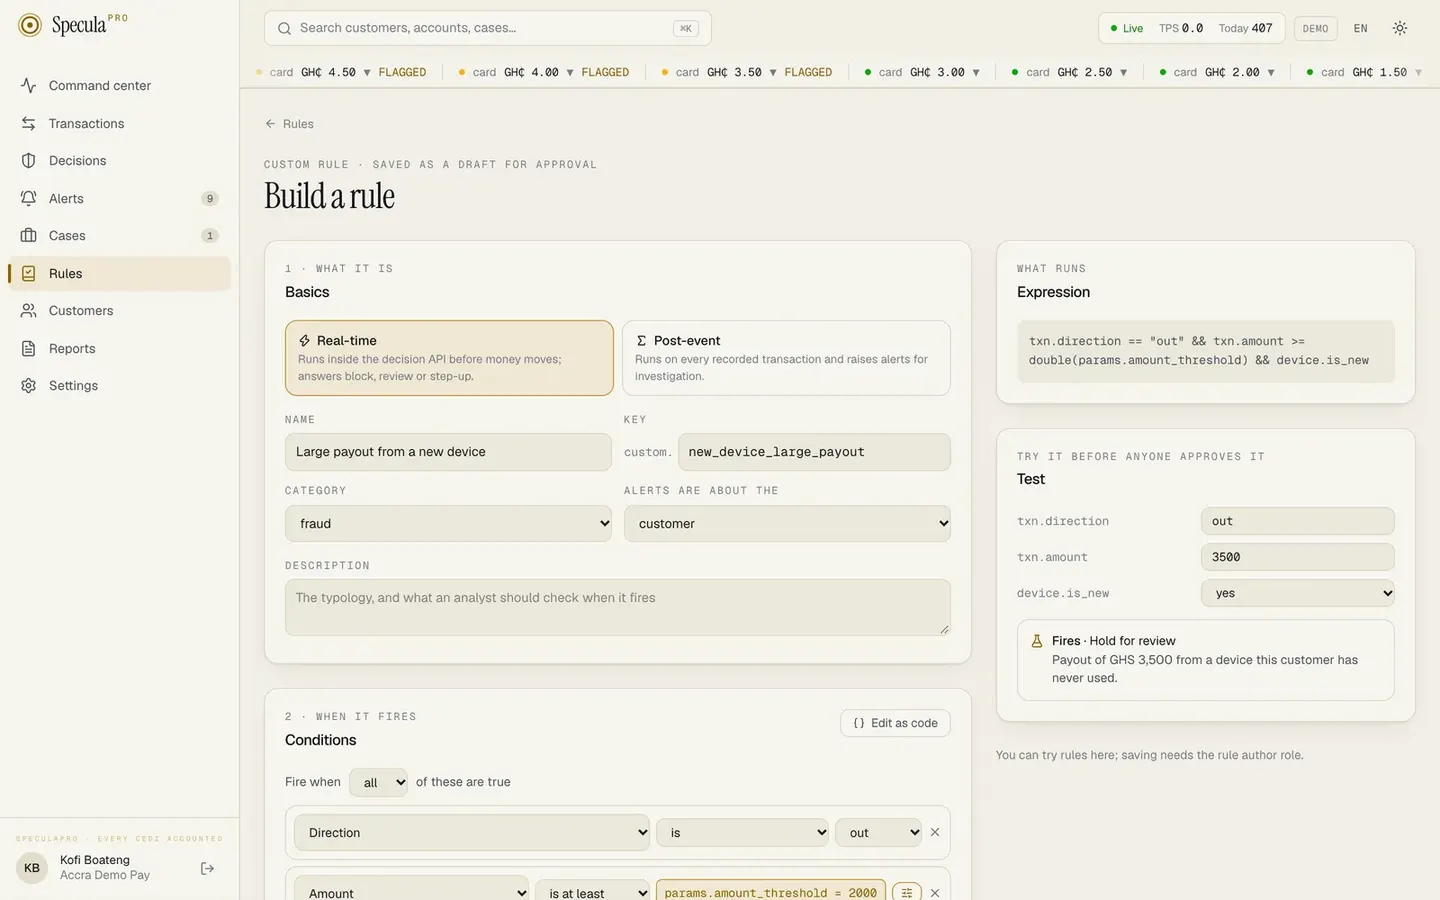Open the 'out' value dropdown in Conditions
Viewport: 1440px width, 900px height.
click(878, 833)
